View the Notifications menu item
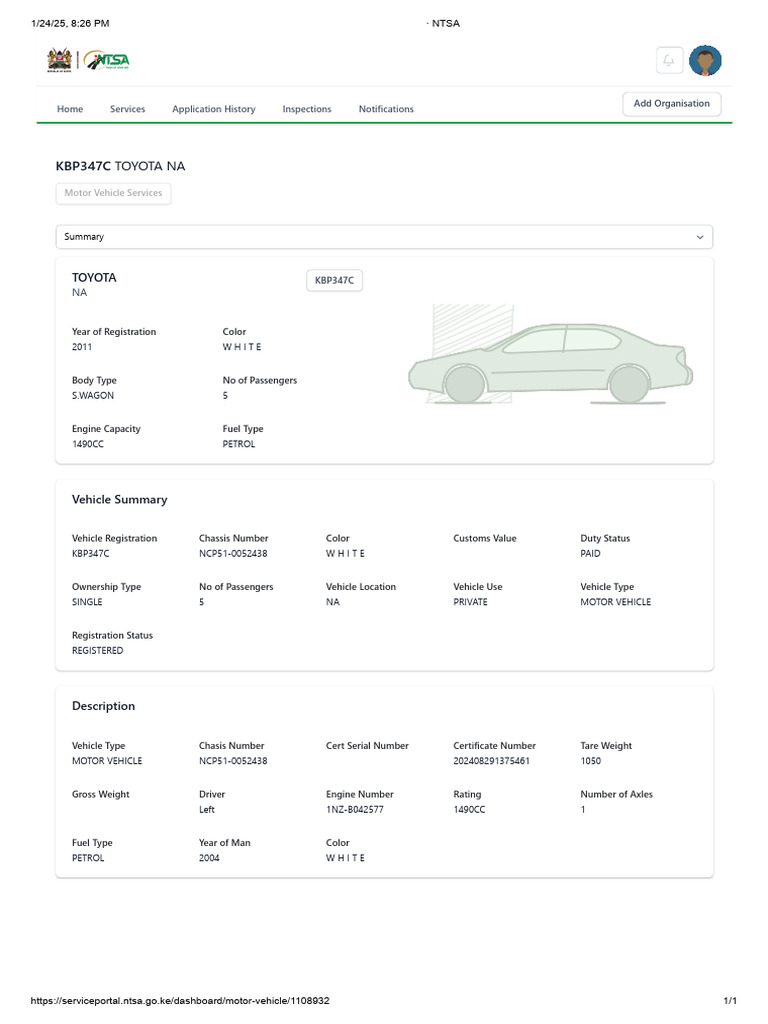Viewport: 768px width, 1024px height. pyautogui.click(x=386, y=109)
